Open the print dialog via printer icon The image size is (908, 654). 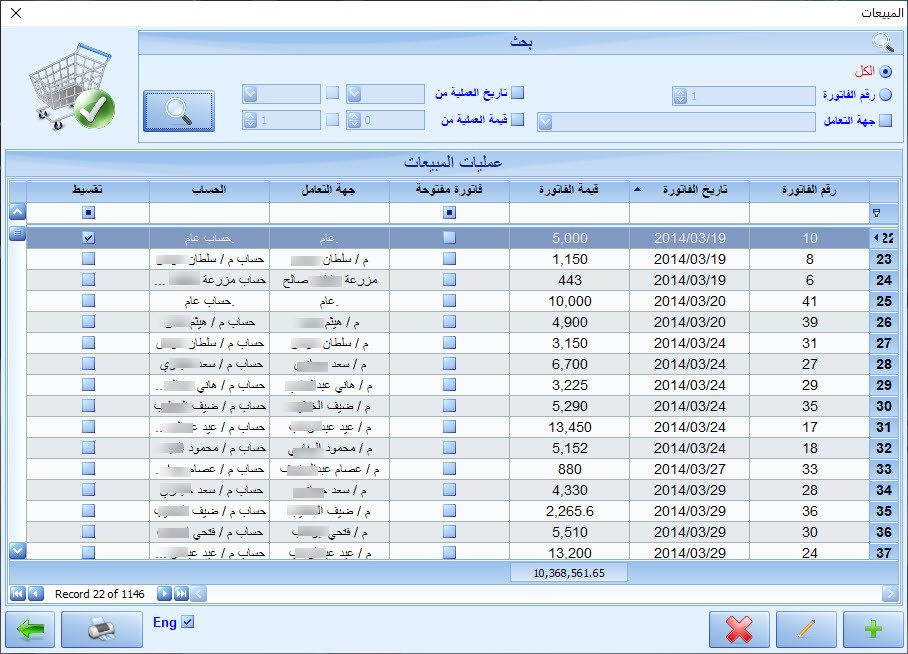pyautogui.click(x=101, y=630)
